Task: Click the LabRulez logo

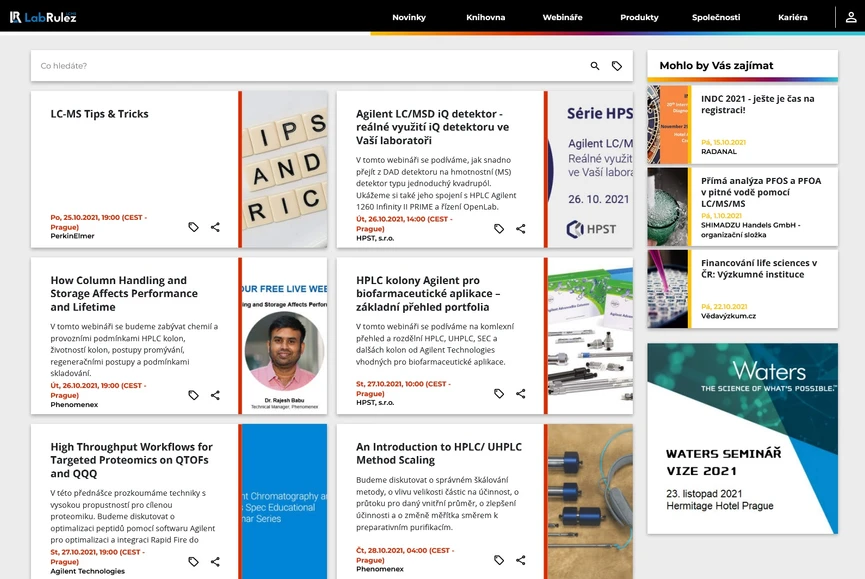Action: (x=43, y=17)
